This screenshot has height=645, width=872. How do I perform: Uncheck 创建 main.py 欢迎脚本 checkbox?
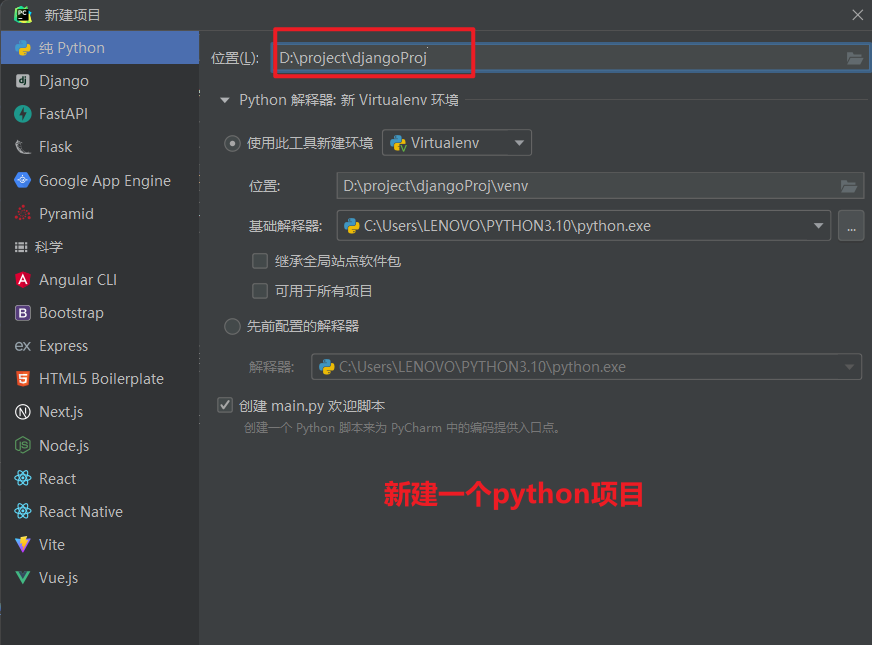pyautogui.click(x=225, y=405)
